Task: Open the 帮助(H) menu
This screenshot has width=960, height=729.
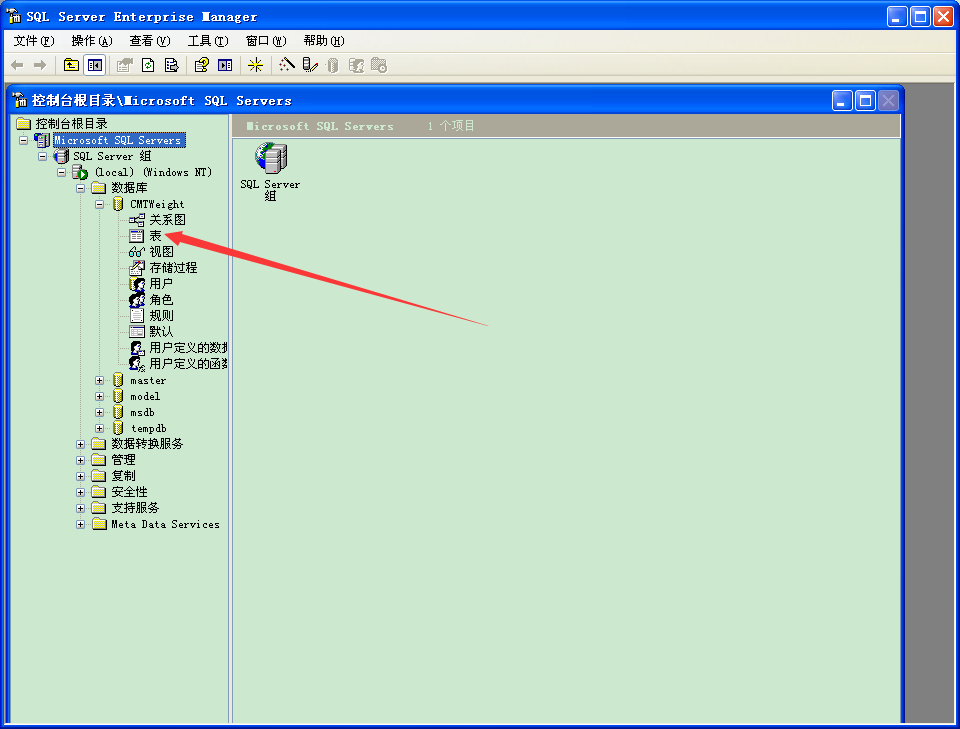Action: click(324, 41)
